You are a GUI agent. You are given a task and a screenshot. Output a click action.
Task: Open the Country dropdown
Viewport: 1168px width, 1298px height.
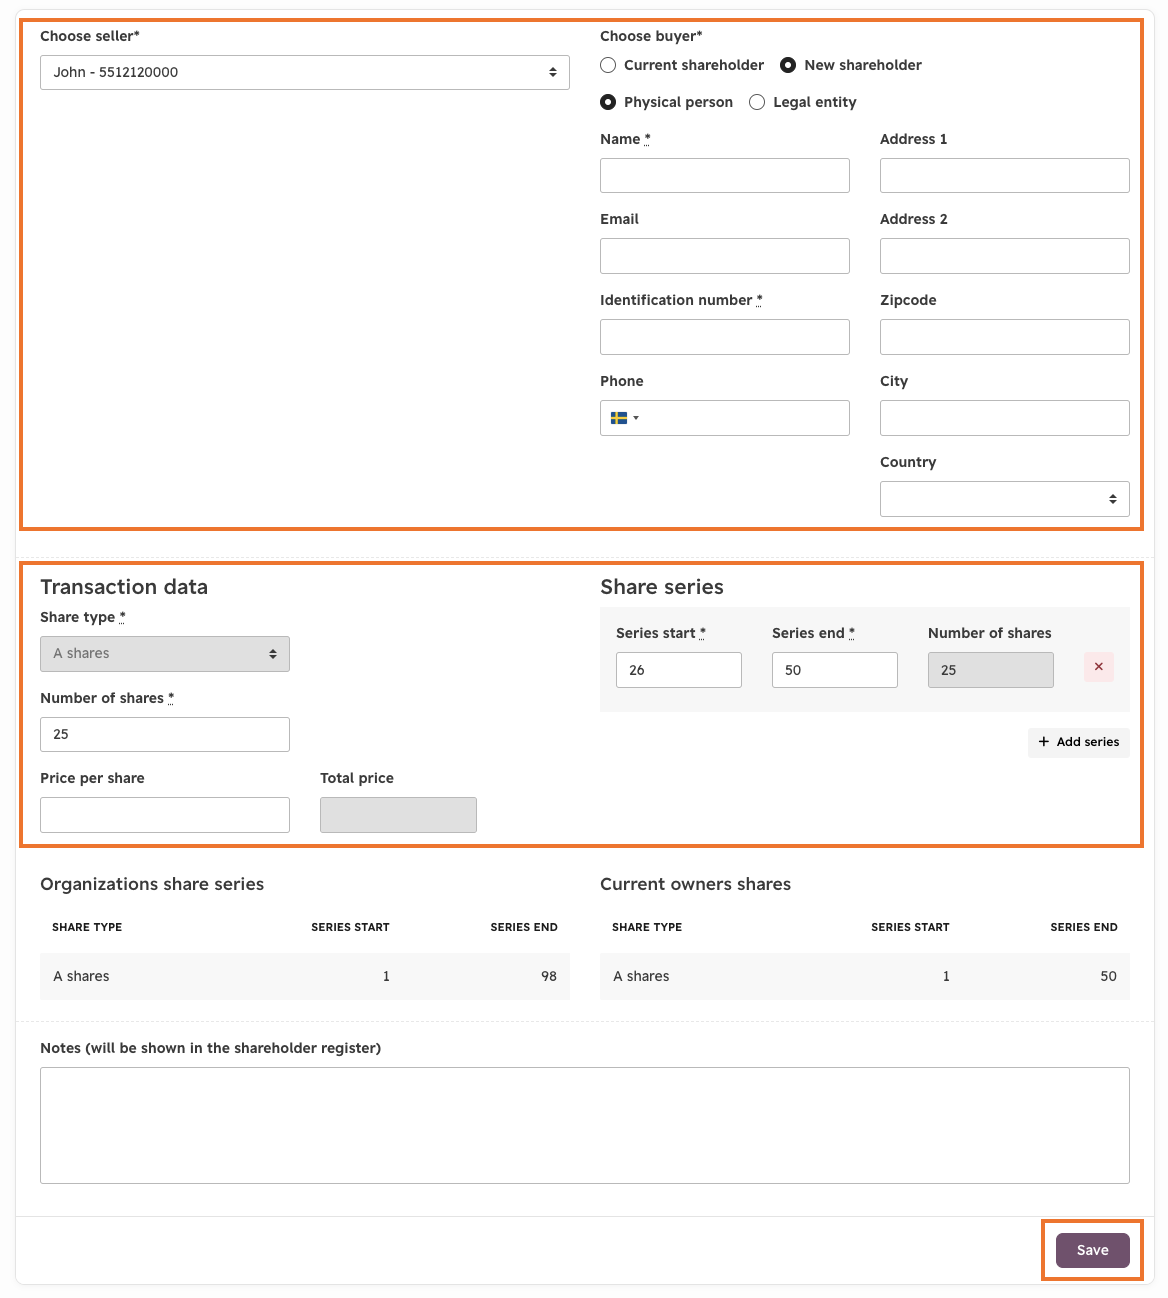(x=1005, y=499)
